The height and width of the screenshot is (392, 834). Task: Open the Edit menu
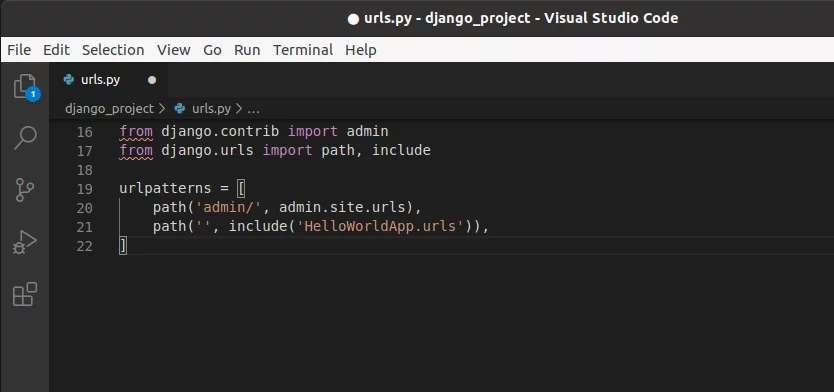click(56, 50)
